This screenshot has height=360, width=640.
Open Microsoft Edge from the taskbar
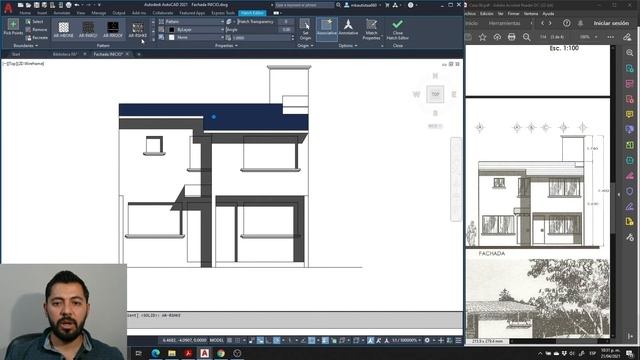point(156,353)
